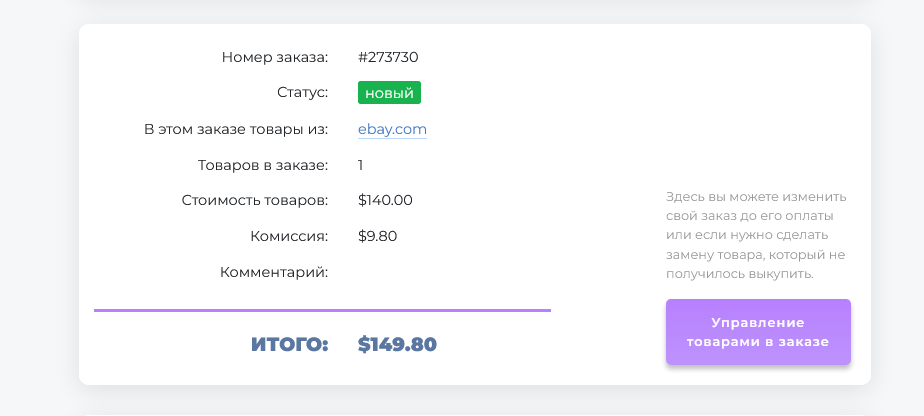Select the goods cost value $140.00

pyautogui.click(x=385, y=200)
